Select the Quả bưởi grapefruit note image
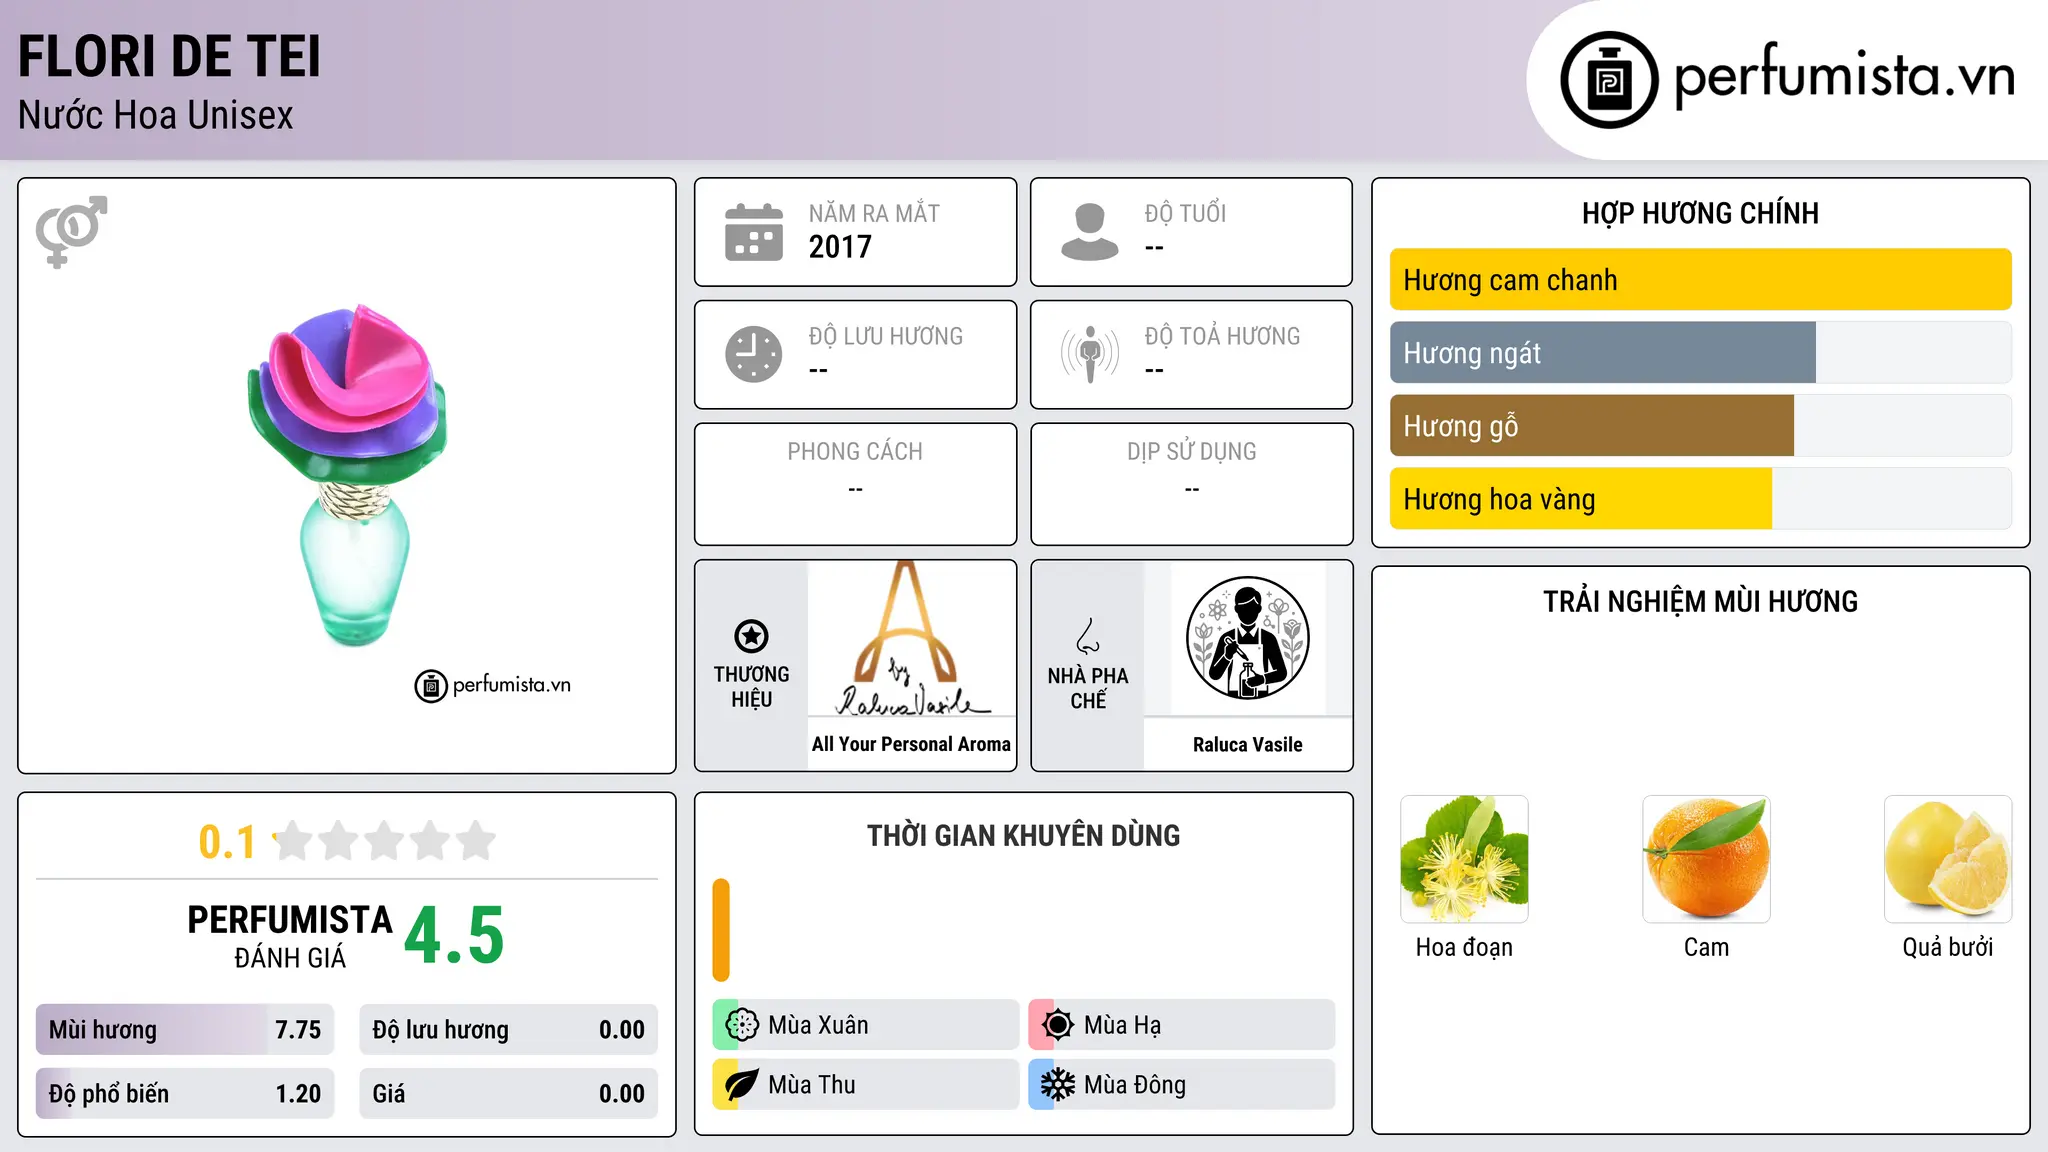Screen dimensions: 2048x1152 [1948, 859]
